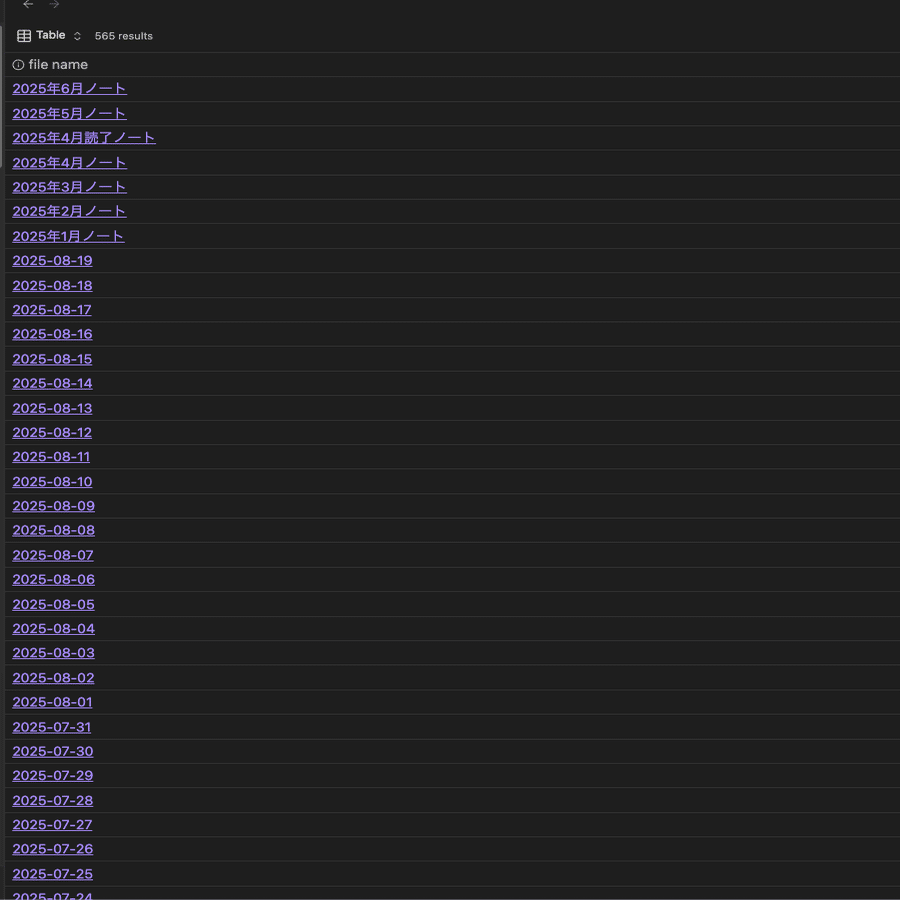Click the back navigation arrow
The image size is (900, 900).
(28, 4)
